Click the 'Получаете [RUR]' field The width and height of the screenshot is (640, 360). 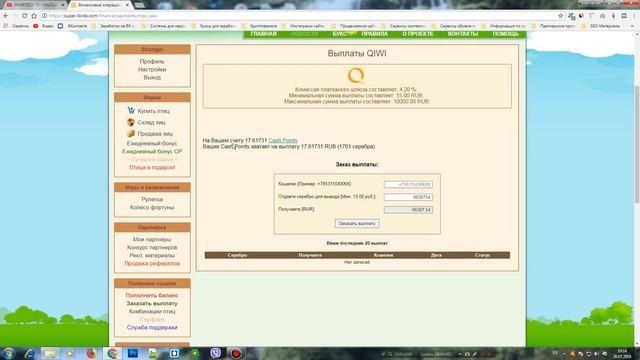click(x=408, y=210)
